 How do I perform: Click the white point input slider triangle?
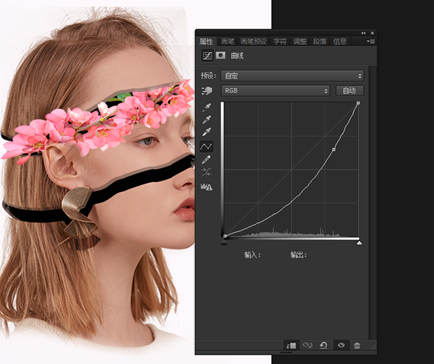(359, 243)
